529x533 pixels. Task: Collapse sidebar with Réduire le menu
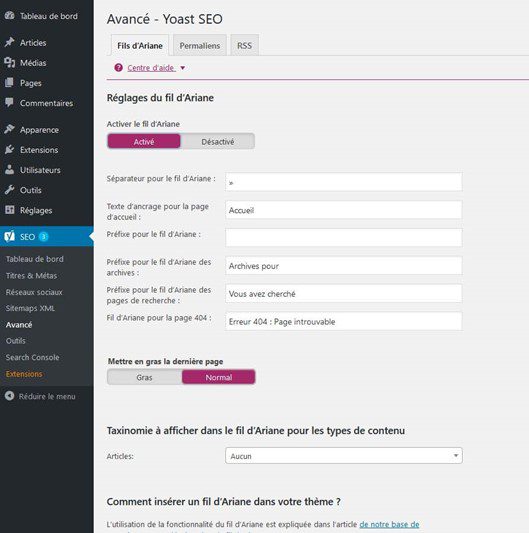[40, 396]
